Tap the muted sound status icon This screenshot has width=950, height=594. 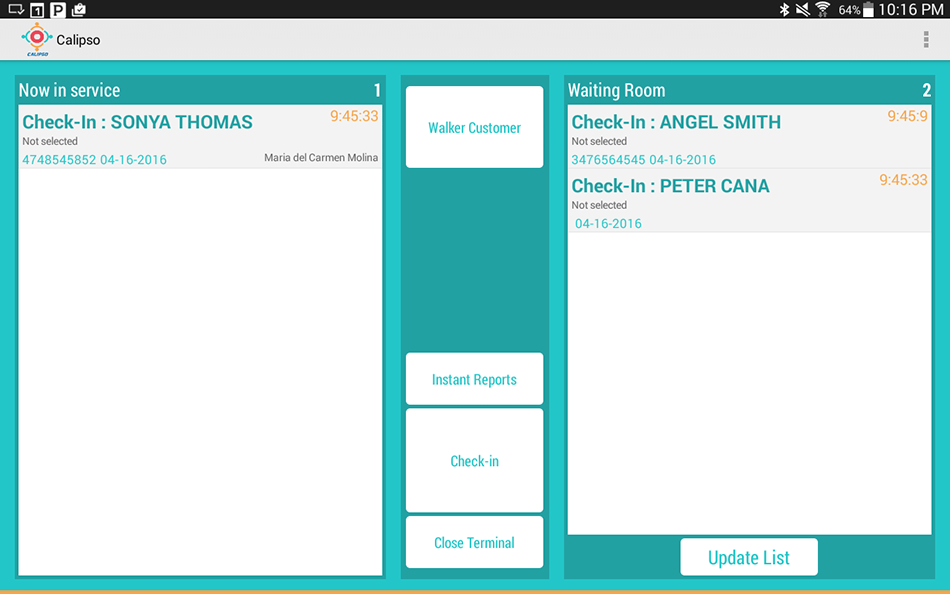803,10
